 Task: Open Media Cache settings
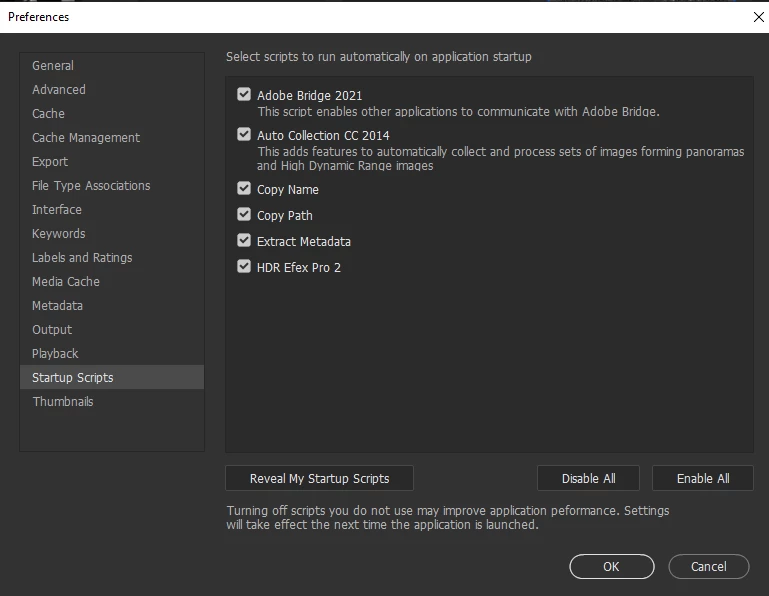pos(112,282)
